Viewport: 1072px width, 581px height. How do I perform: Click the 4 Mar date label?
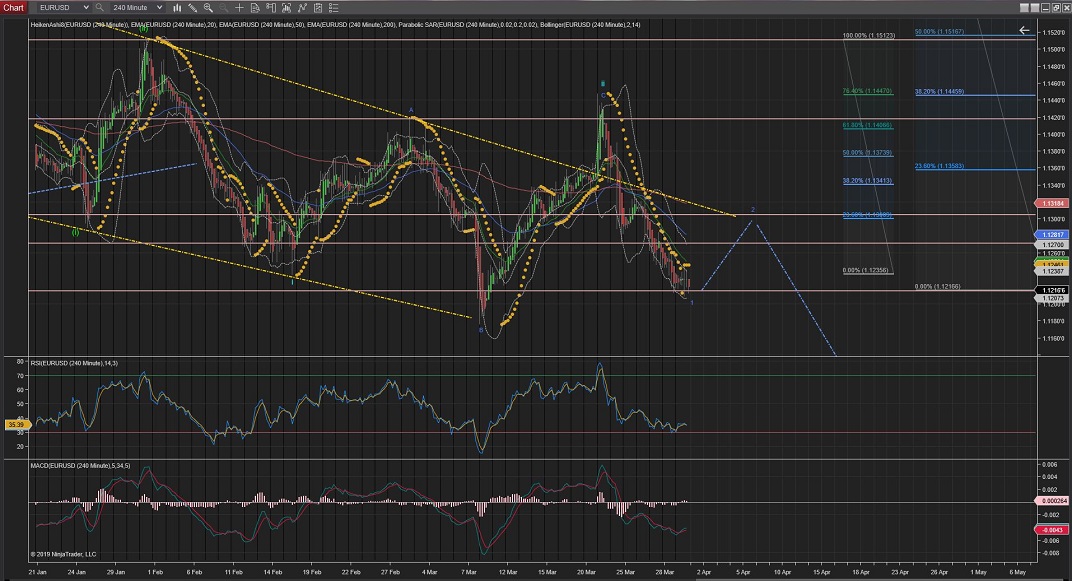coord(429,572)
